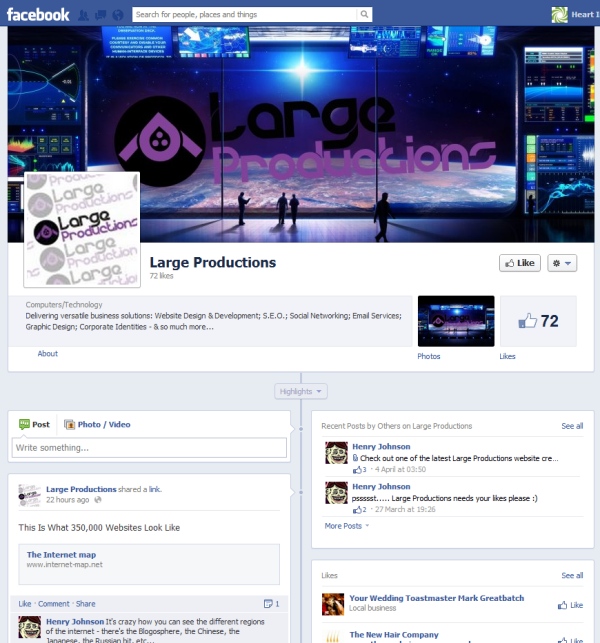
Task: Expand More Posts dropdown
Action: (x=346, y=526)
